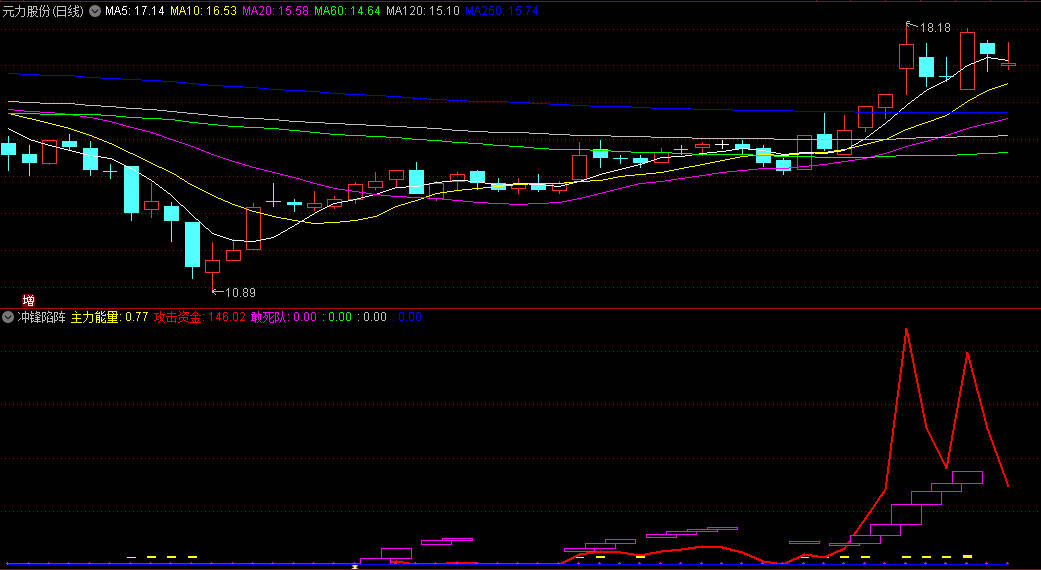Click the small marker on the indicator baseline
This screenshot has height=570, width=1041.
355,566
